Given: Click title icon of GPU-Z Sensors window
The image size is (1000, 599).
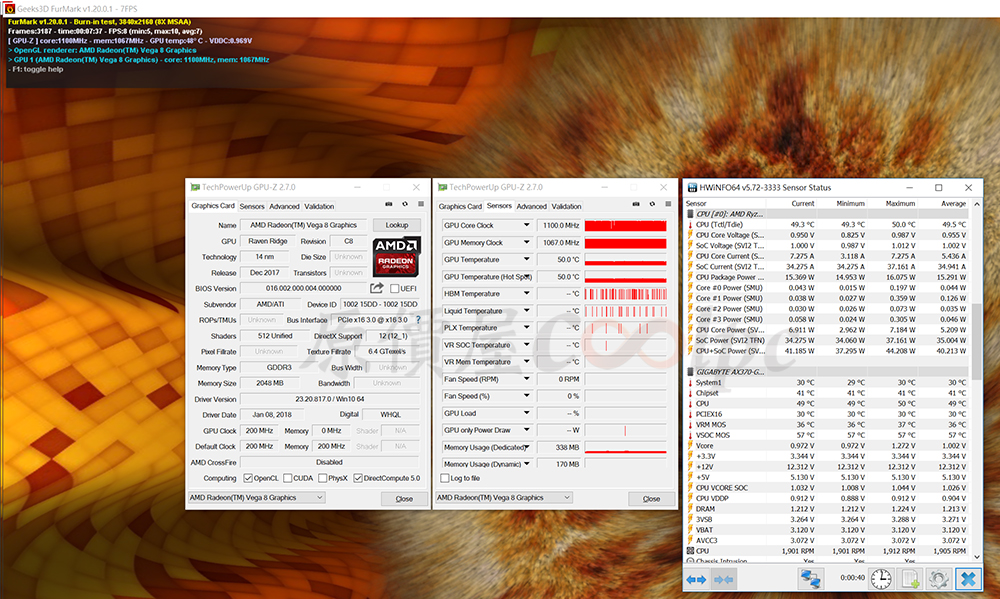Looking at the screenshot, I should coord(442,187).
